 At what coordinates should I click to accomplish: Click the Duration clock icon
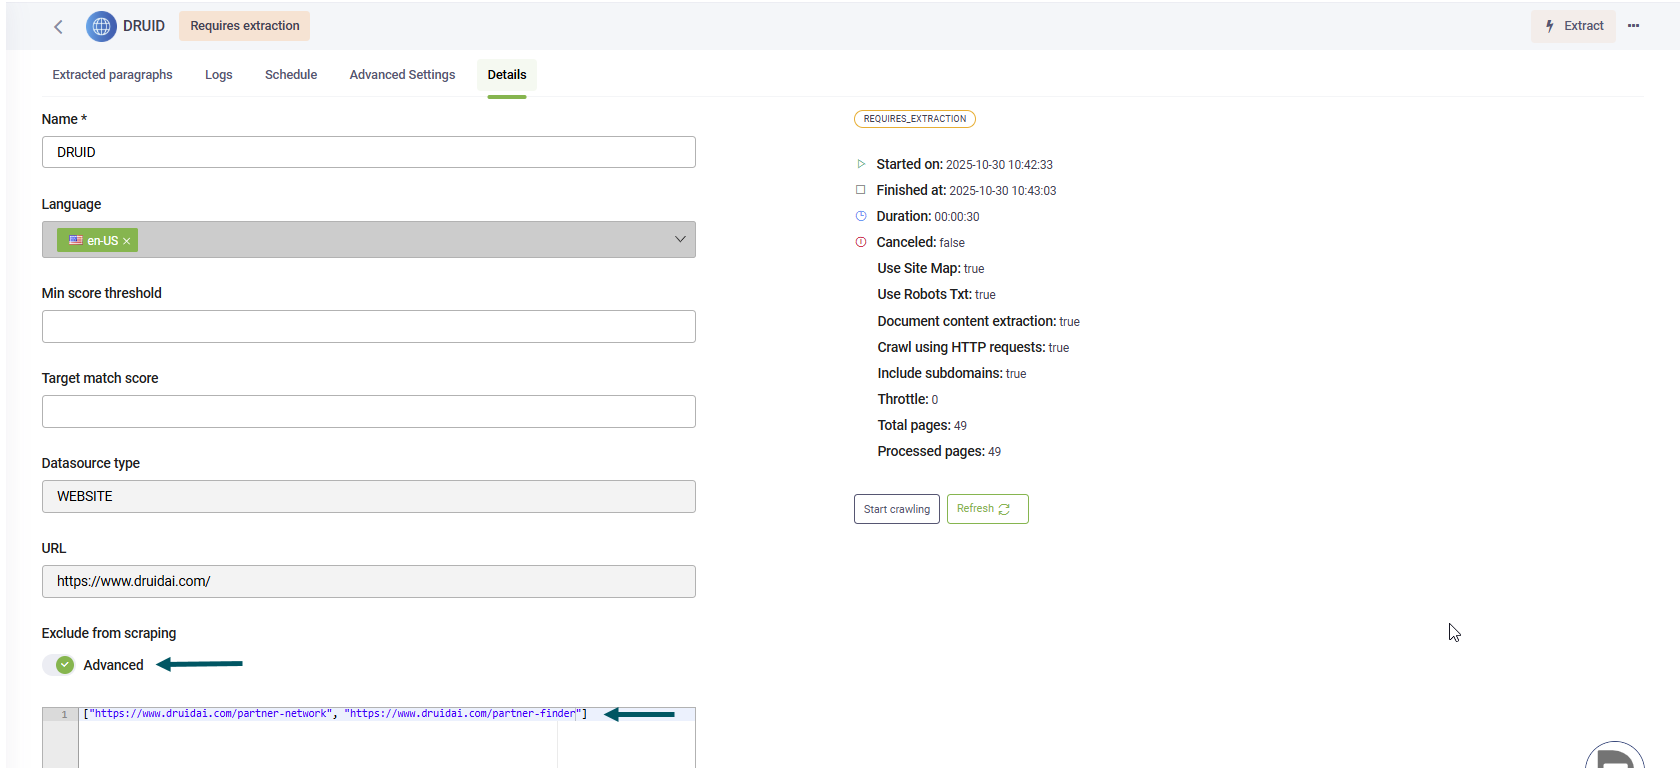861,216
